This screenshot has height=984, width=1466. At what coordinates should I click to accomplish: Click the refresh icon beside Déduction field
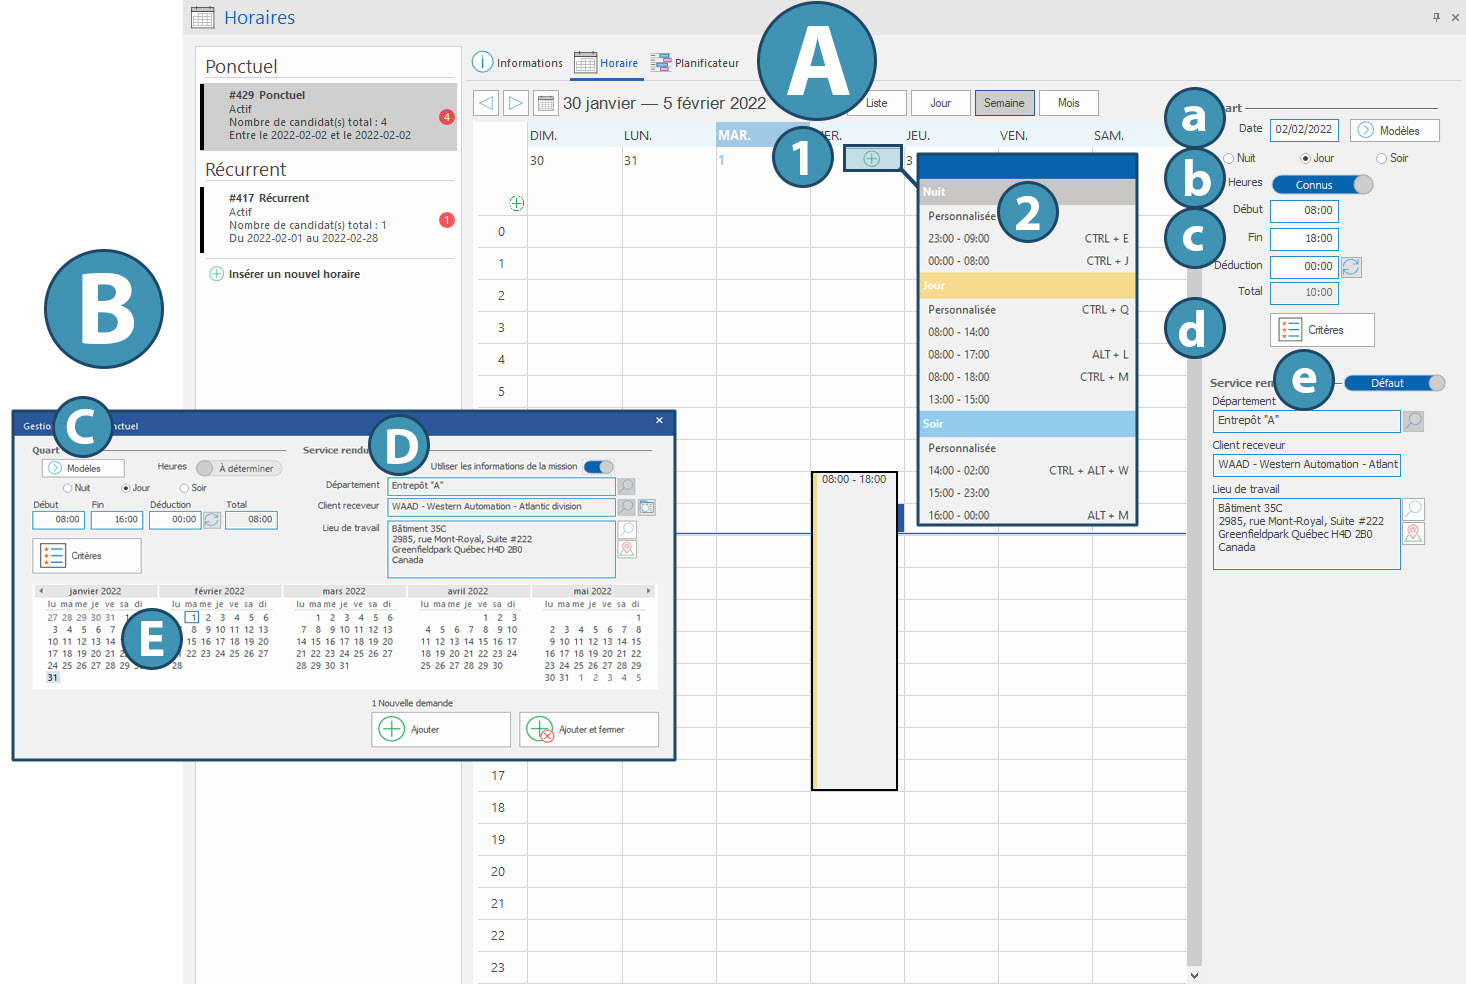(1351, 267)
